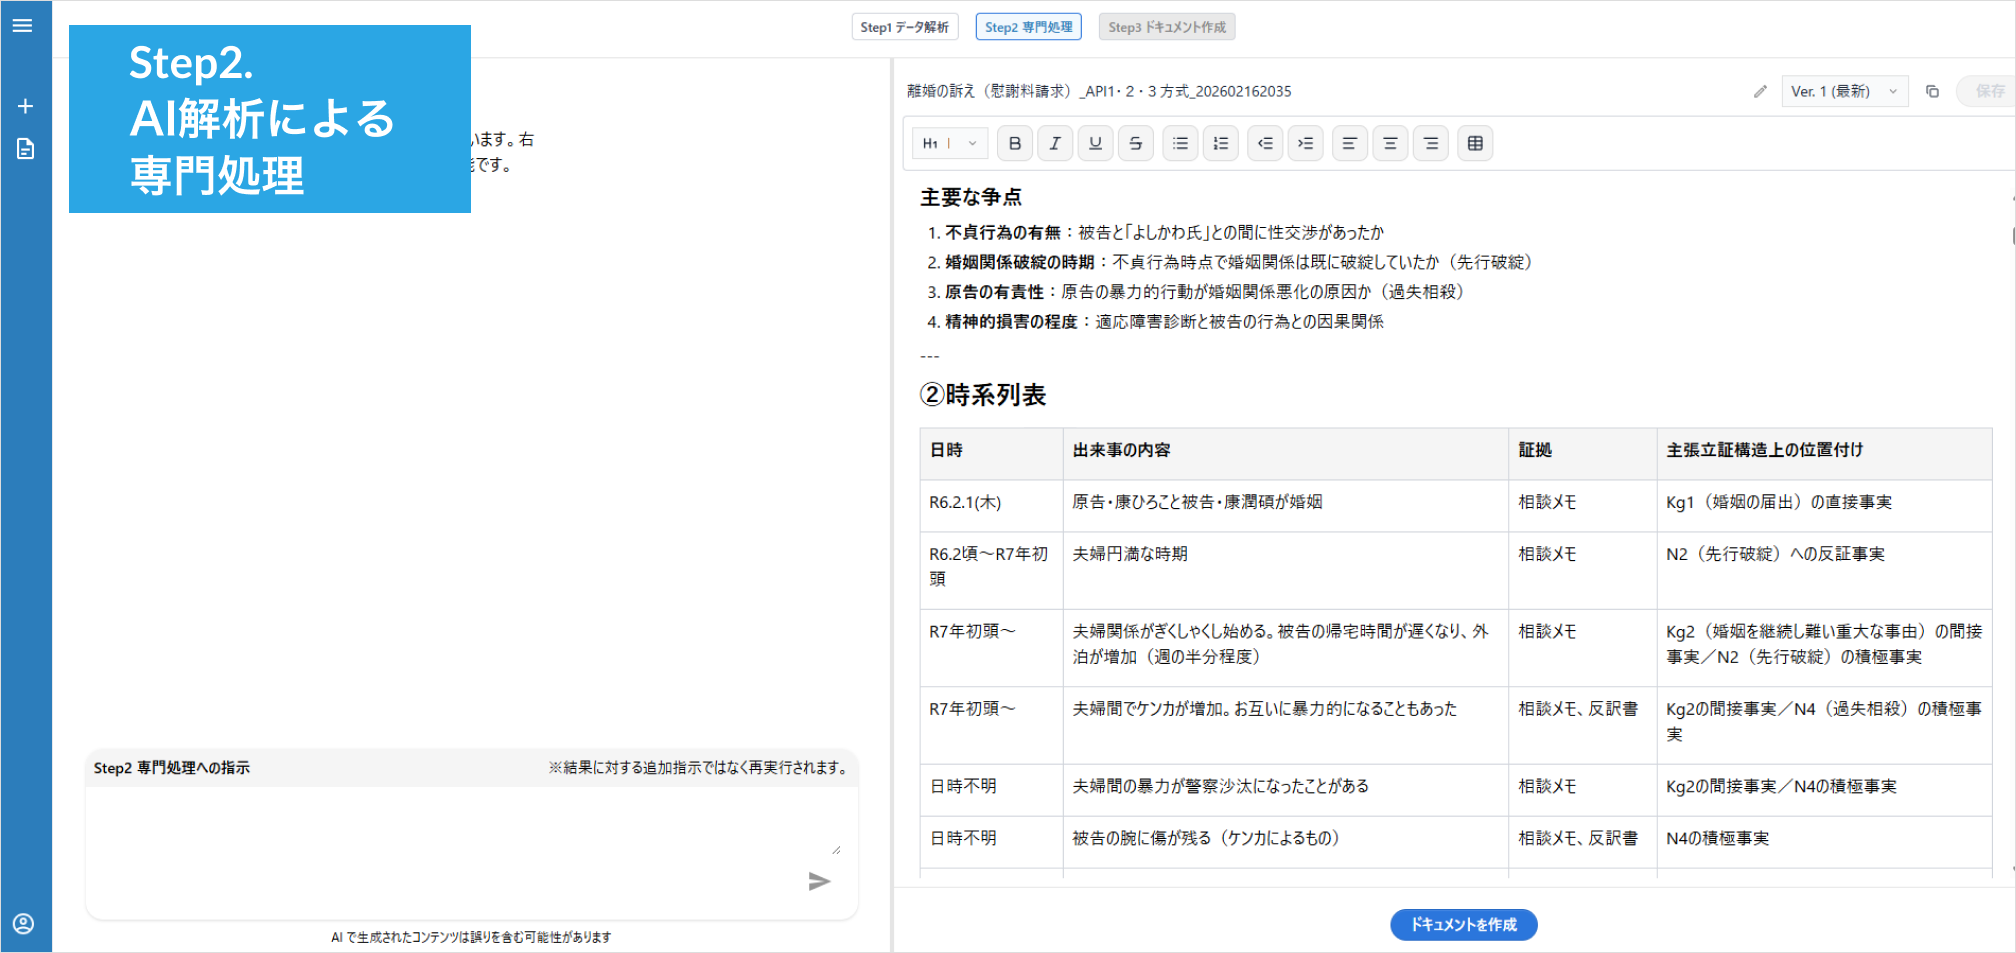The image size is (2016, 953).
Task: Expand the Ver. 1 (最新) version dropdown
Action: (1844, 92)
